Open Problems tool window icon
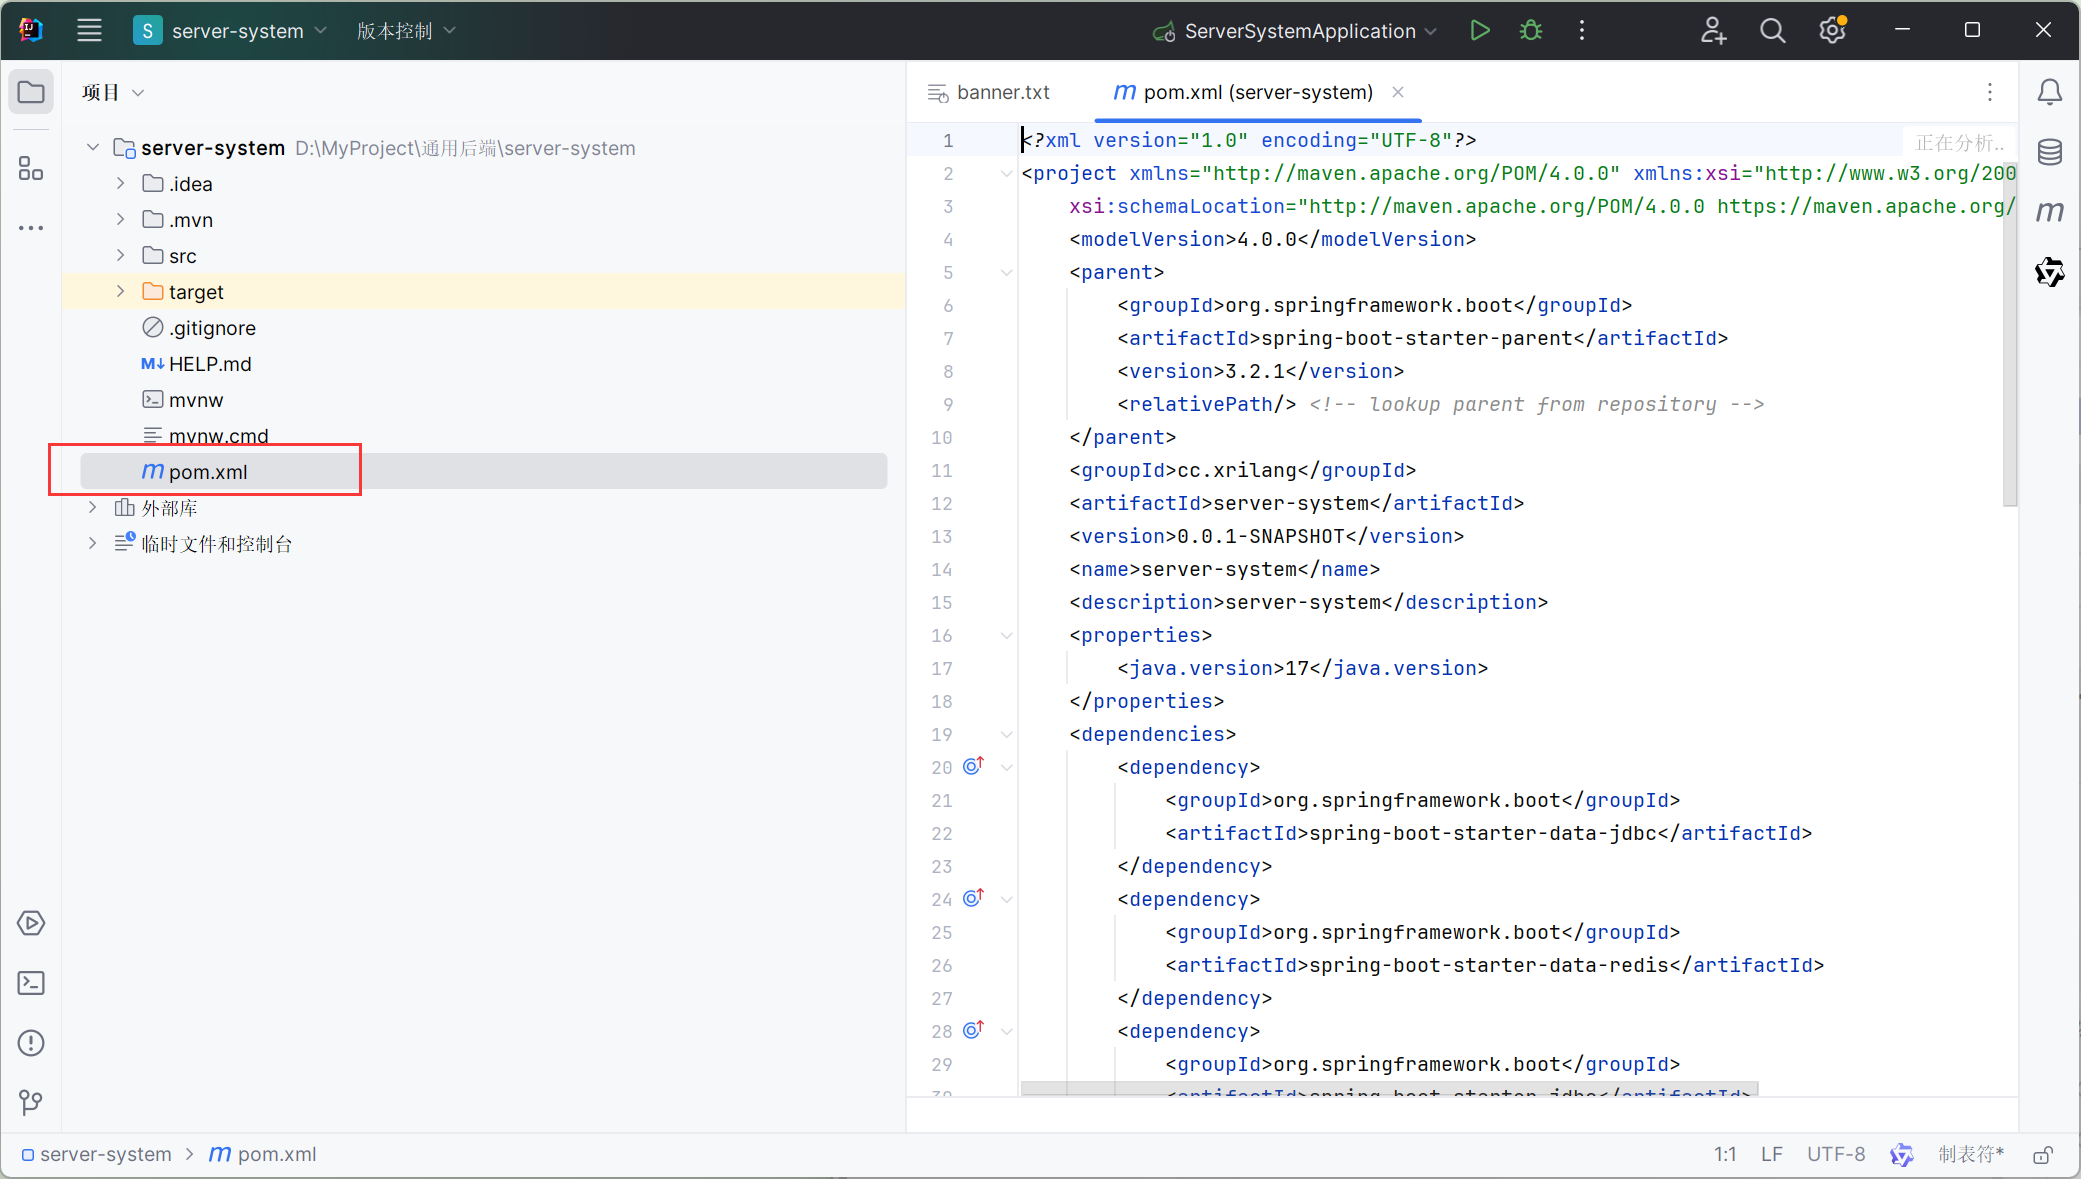This screenshot has height=1179, width=2081. pos(31,1043)
